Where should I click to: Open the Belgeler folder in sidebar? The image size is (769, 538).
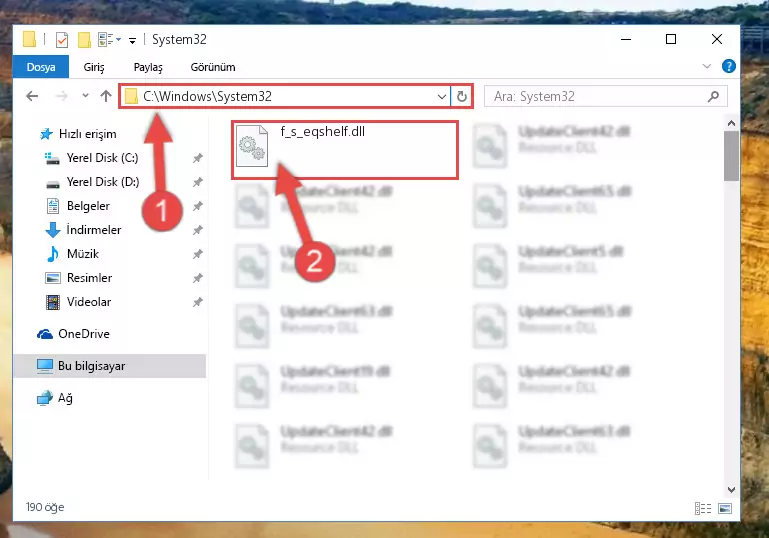click(x=88, y=206)
